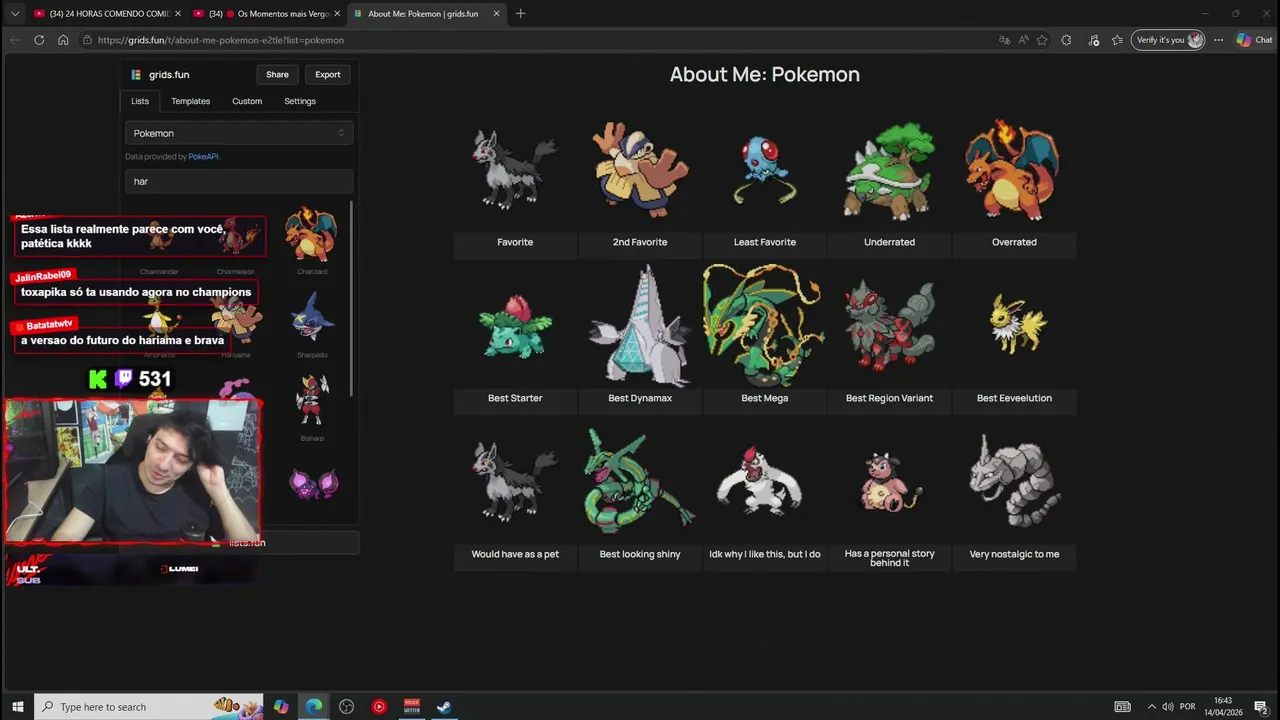This screenshot has height=720, width=1280.
Task: Click the Favorite slot Mightyena sprite
Action: click(515, 170)
